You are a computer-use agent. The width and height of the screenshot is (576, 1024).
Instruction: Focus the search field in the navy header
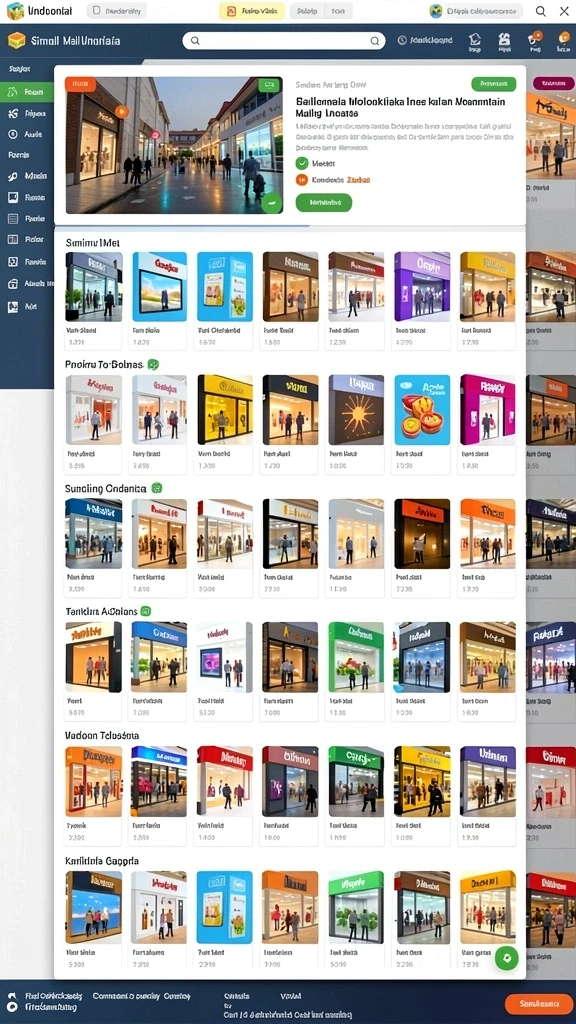tap(285, 40)
